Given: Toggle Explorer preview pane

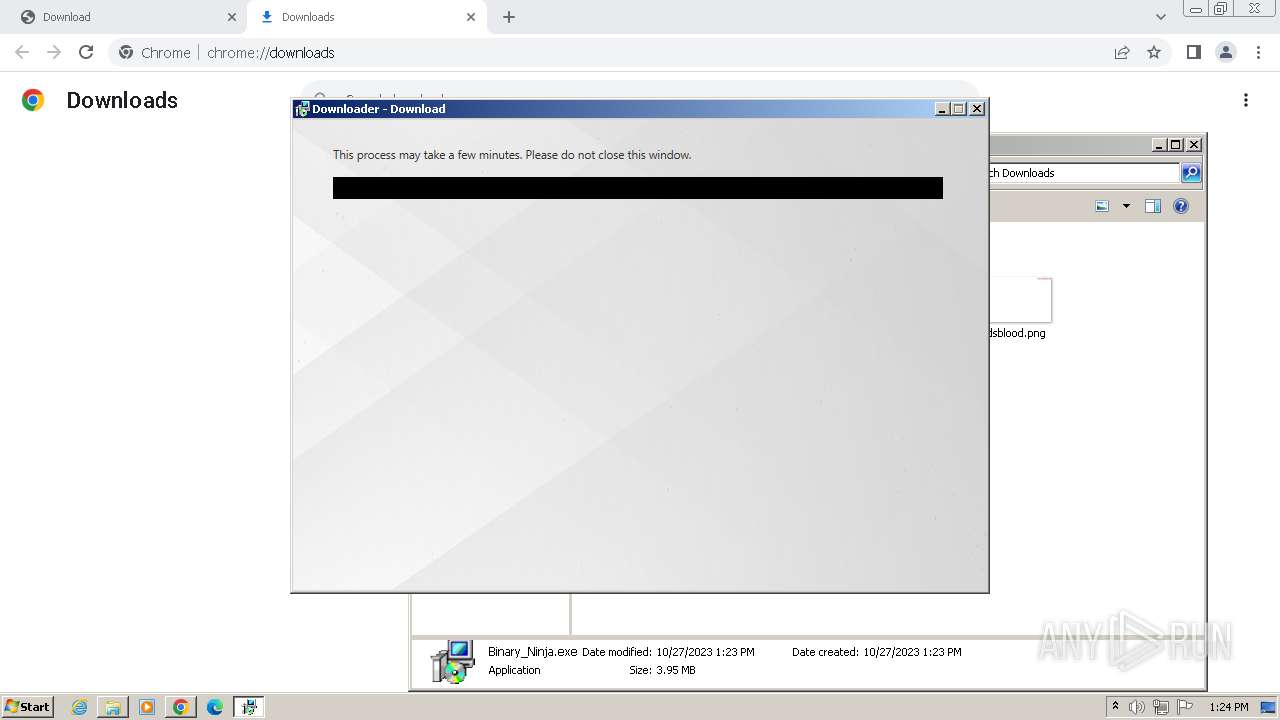Looking at the screenshot, I should pos(1152,206).
